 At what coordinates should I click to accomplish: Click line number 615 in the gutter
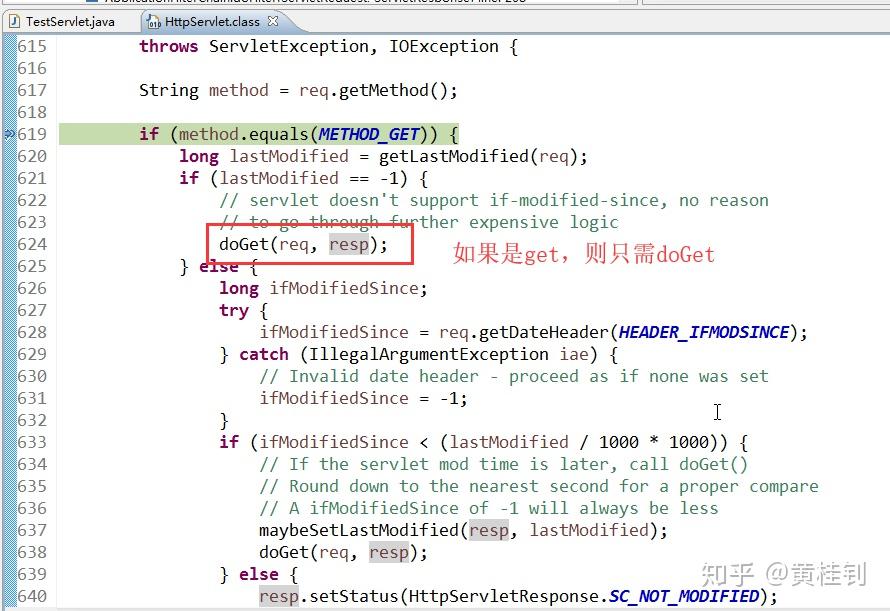click(32, 46)
